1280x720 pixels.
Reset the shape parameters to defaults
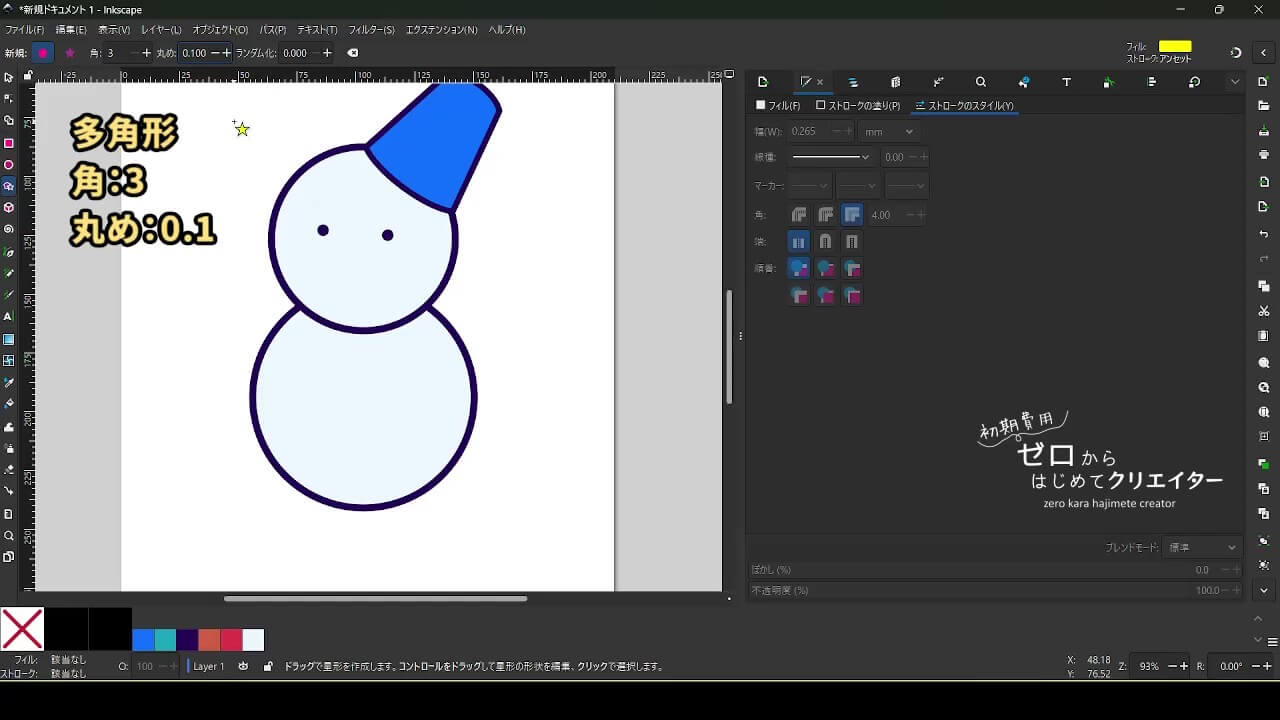tap(352, 53)
